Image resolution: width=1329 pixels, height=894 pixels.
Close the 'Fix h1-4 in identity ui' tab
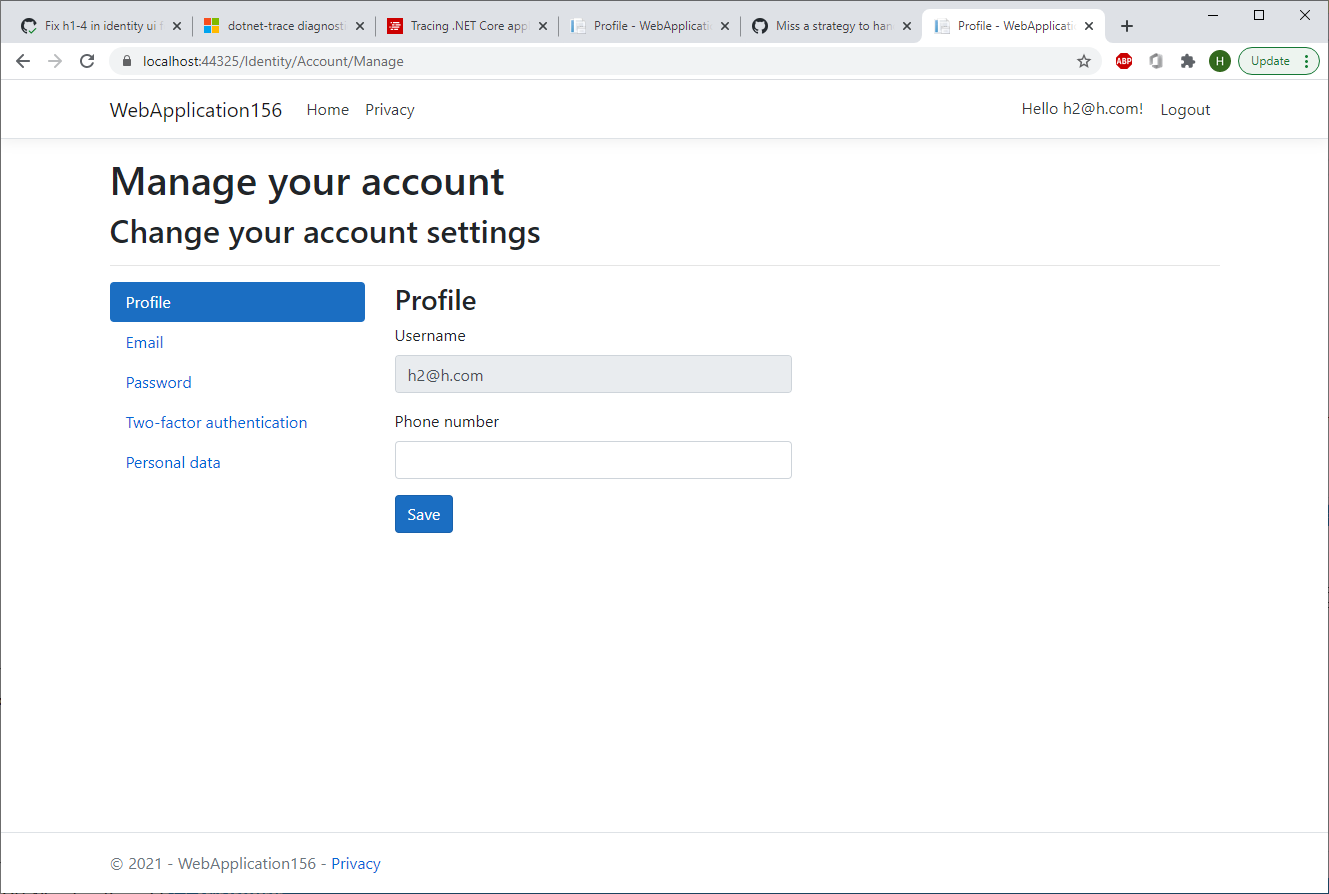(177, 26)
